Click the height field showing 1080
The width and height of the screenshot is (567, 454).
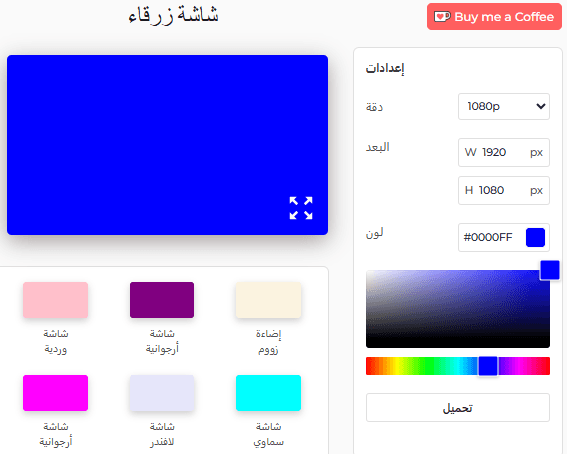(x=504, y=190)
